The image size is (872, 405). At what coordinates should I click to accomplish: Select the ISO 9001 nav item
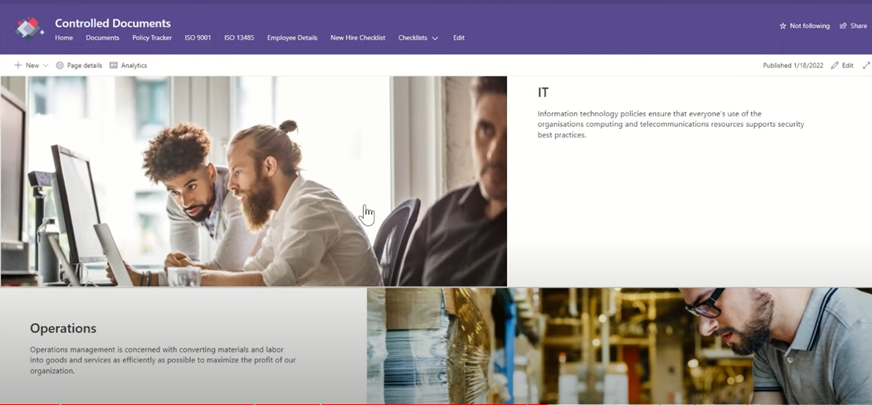tap(198, 38)
